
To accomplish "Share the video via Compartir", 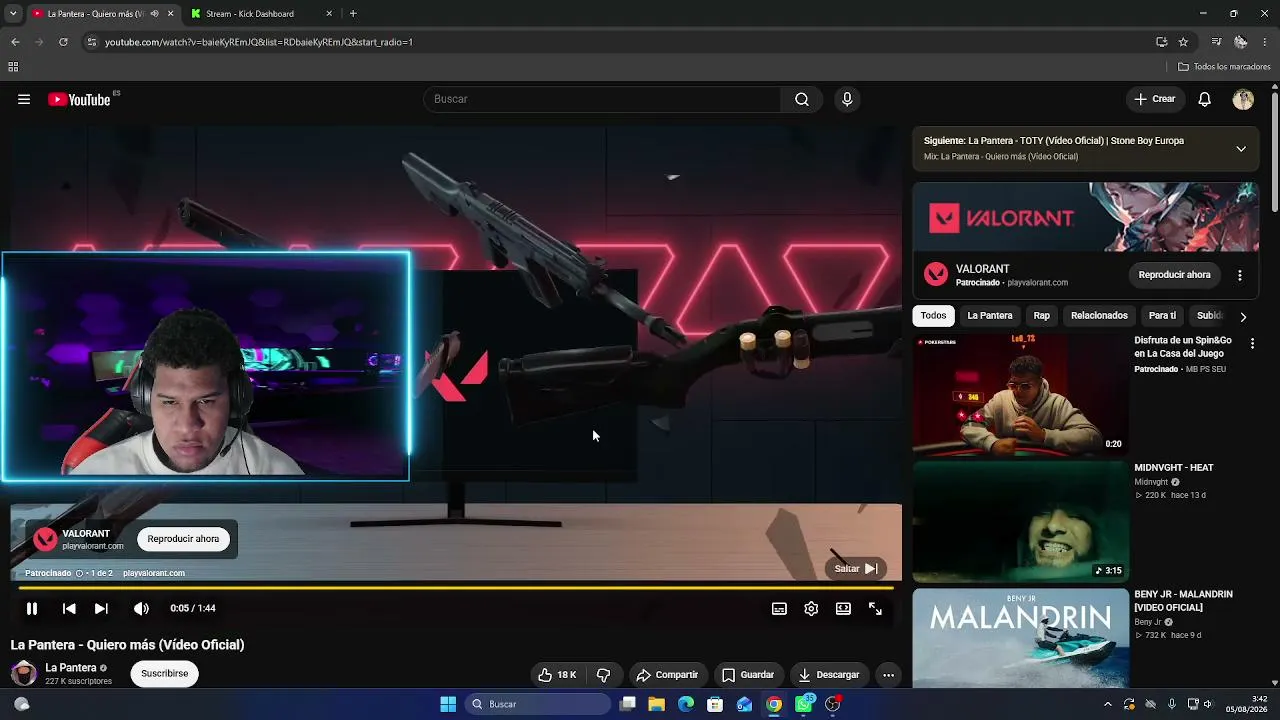I will [667, 675].
